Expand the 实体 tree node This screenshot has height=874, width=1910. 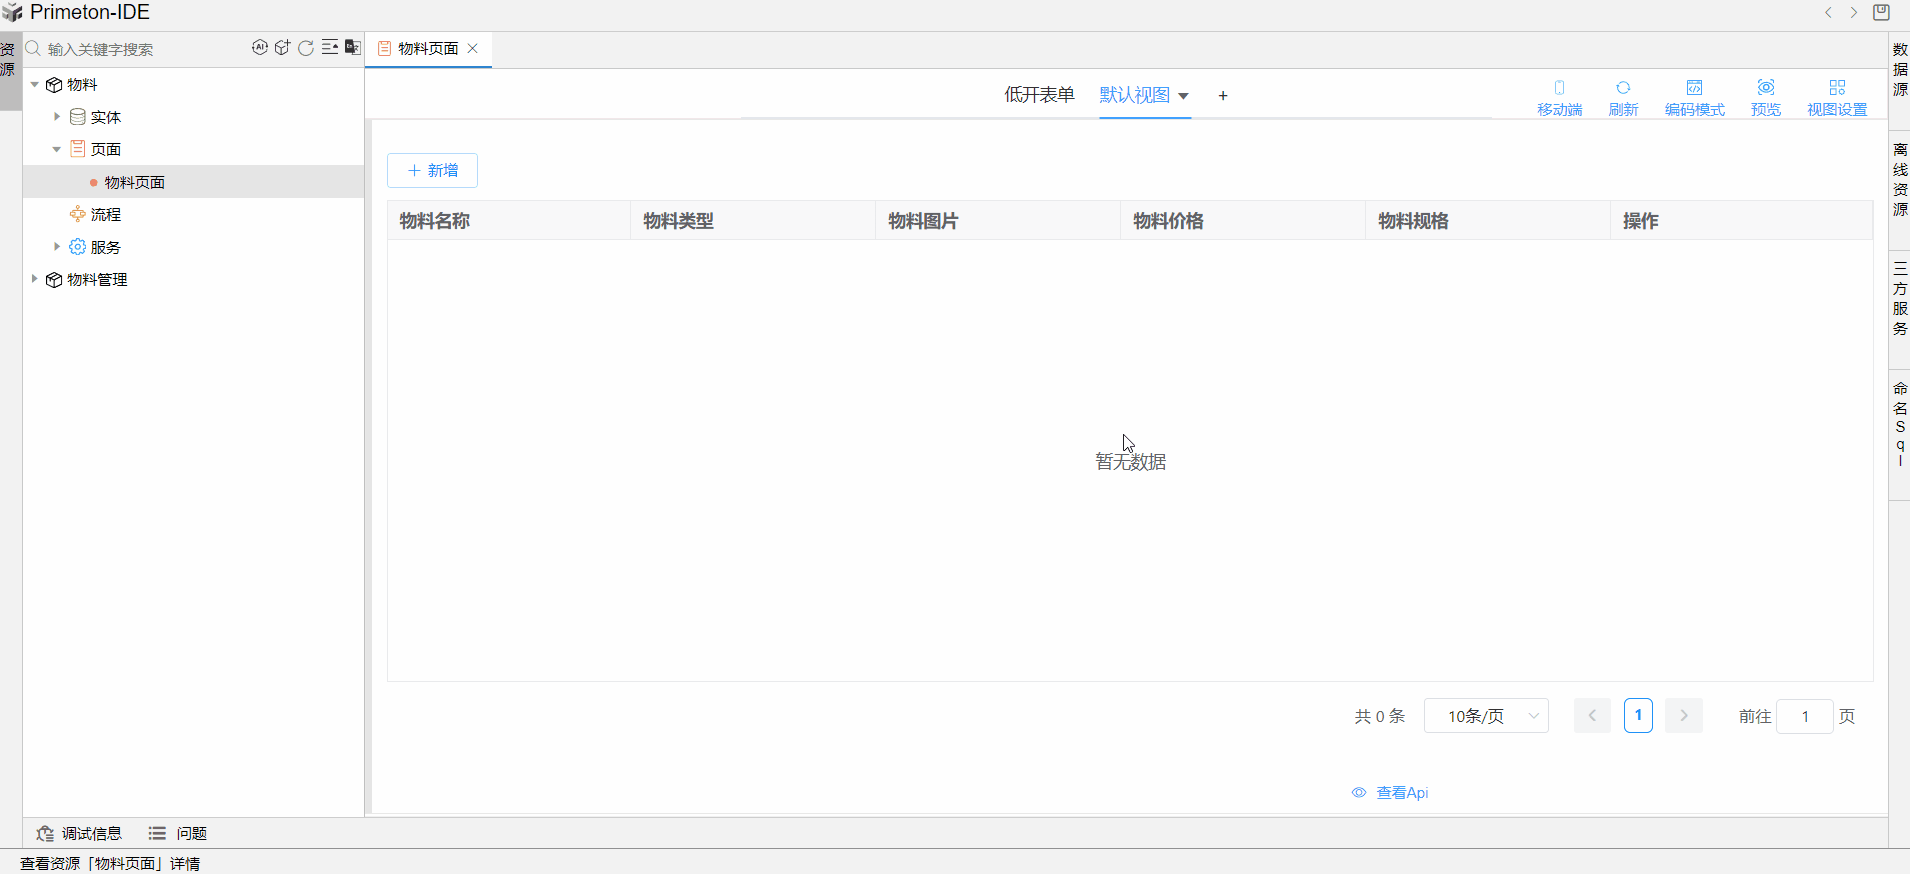57,117
